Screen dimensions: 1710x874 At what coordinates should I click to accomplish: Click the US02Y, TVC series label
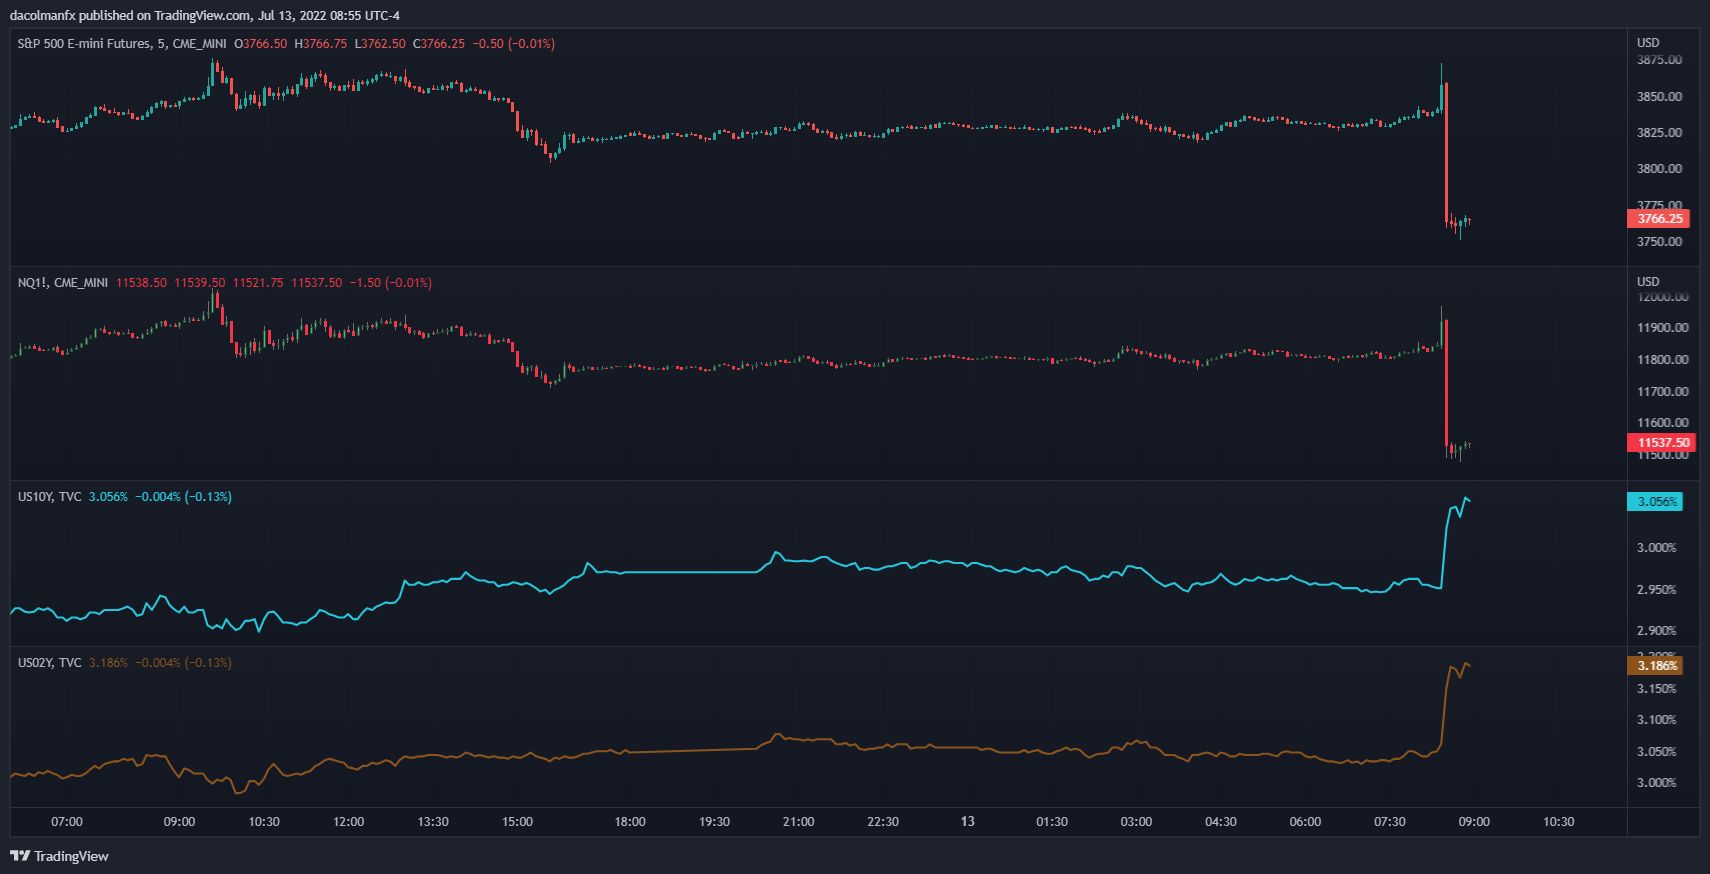(50, 663)
